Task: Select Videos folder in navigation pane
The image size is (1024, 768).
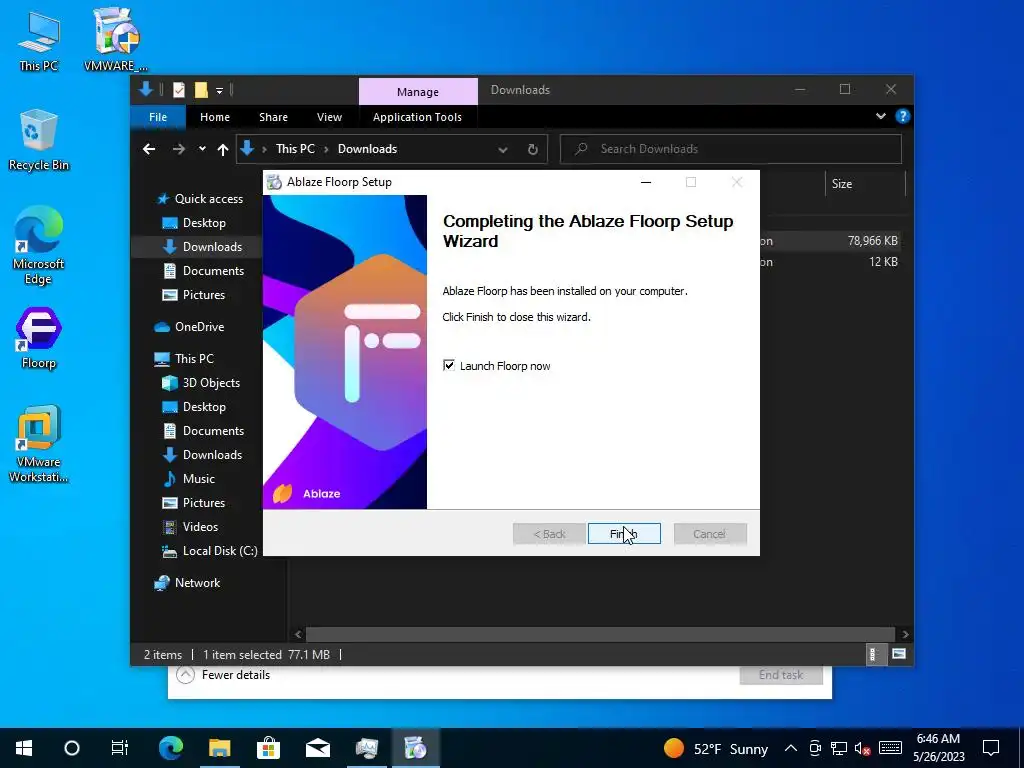Action: click(x=199, y=526)
